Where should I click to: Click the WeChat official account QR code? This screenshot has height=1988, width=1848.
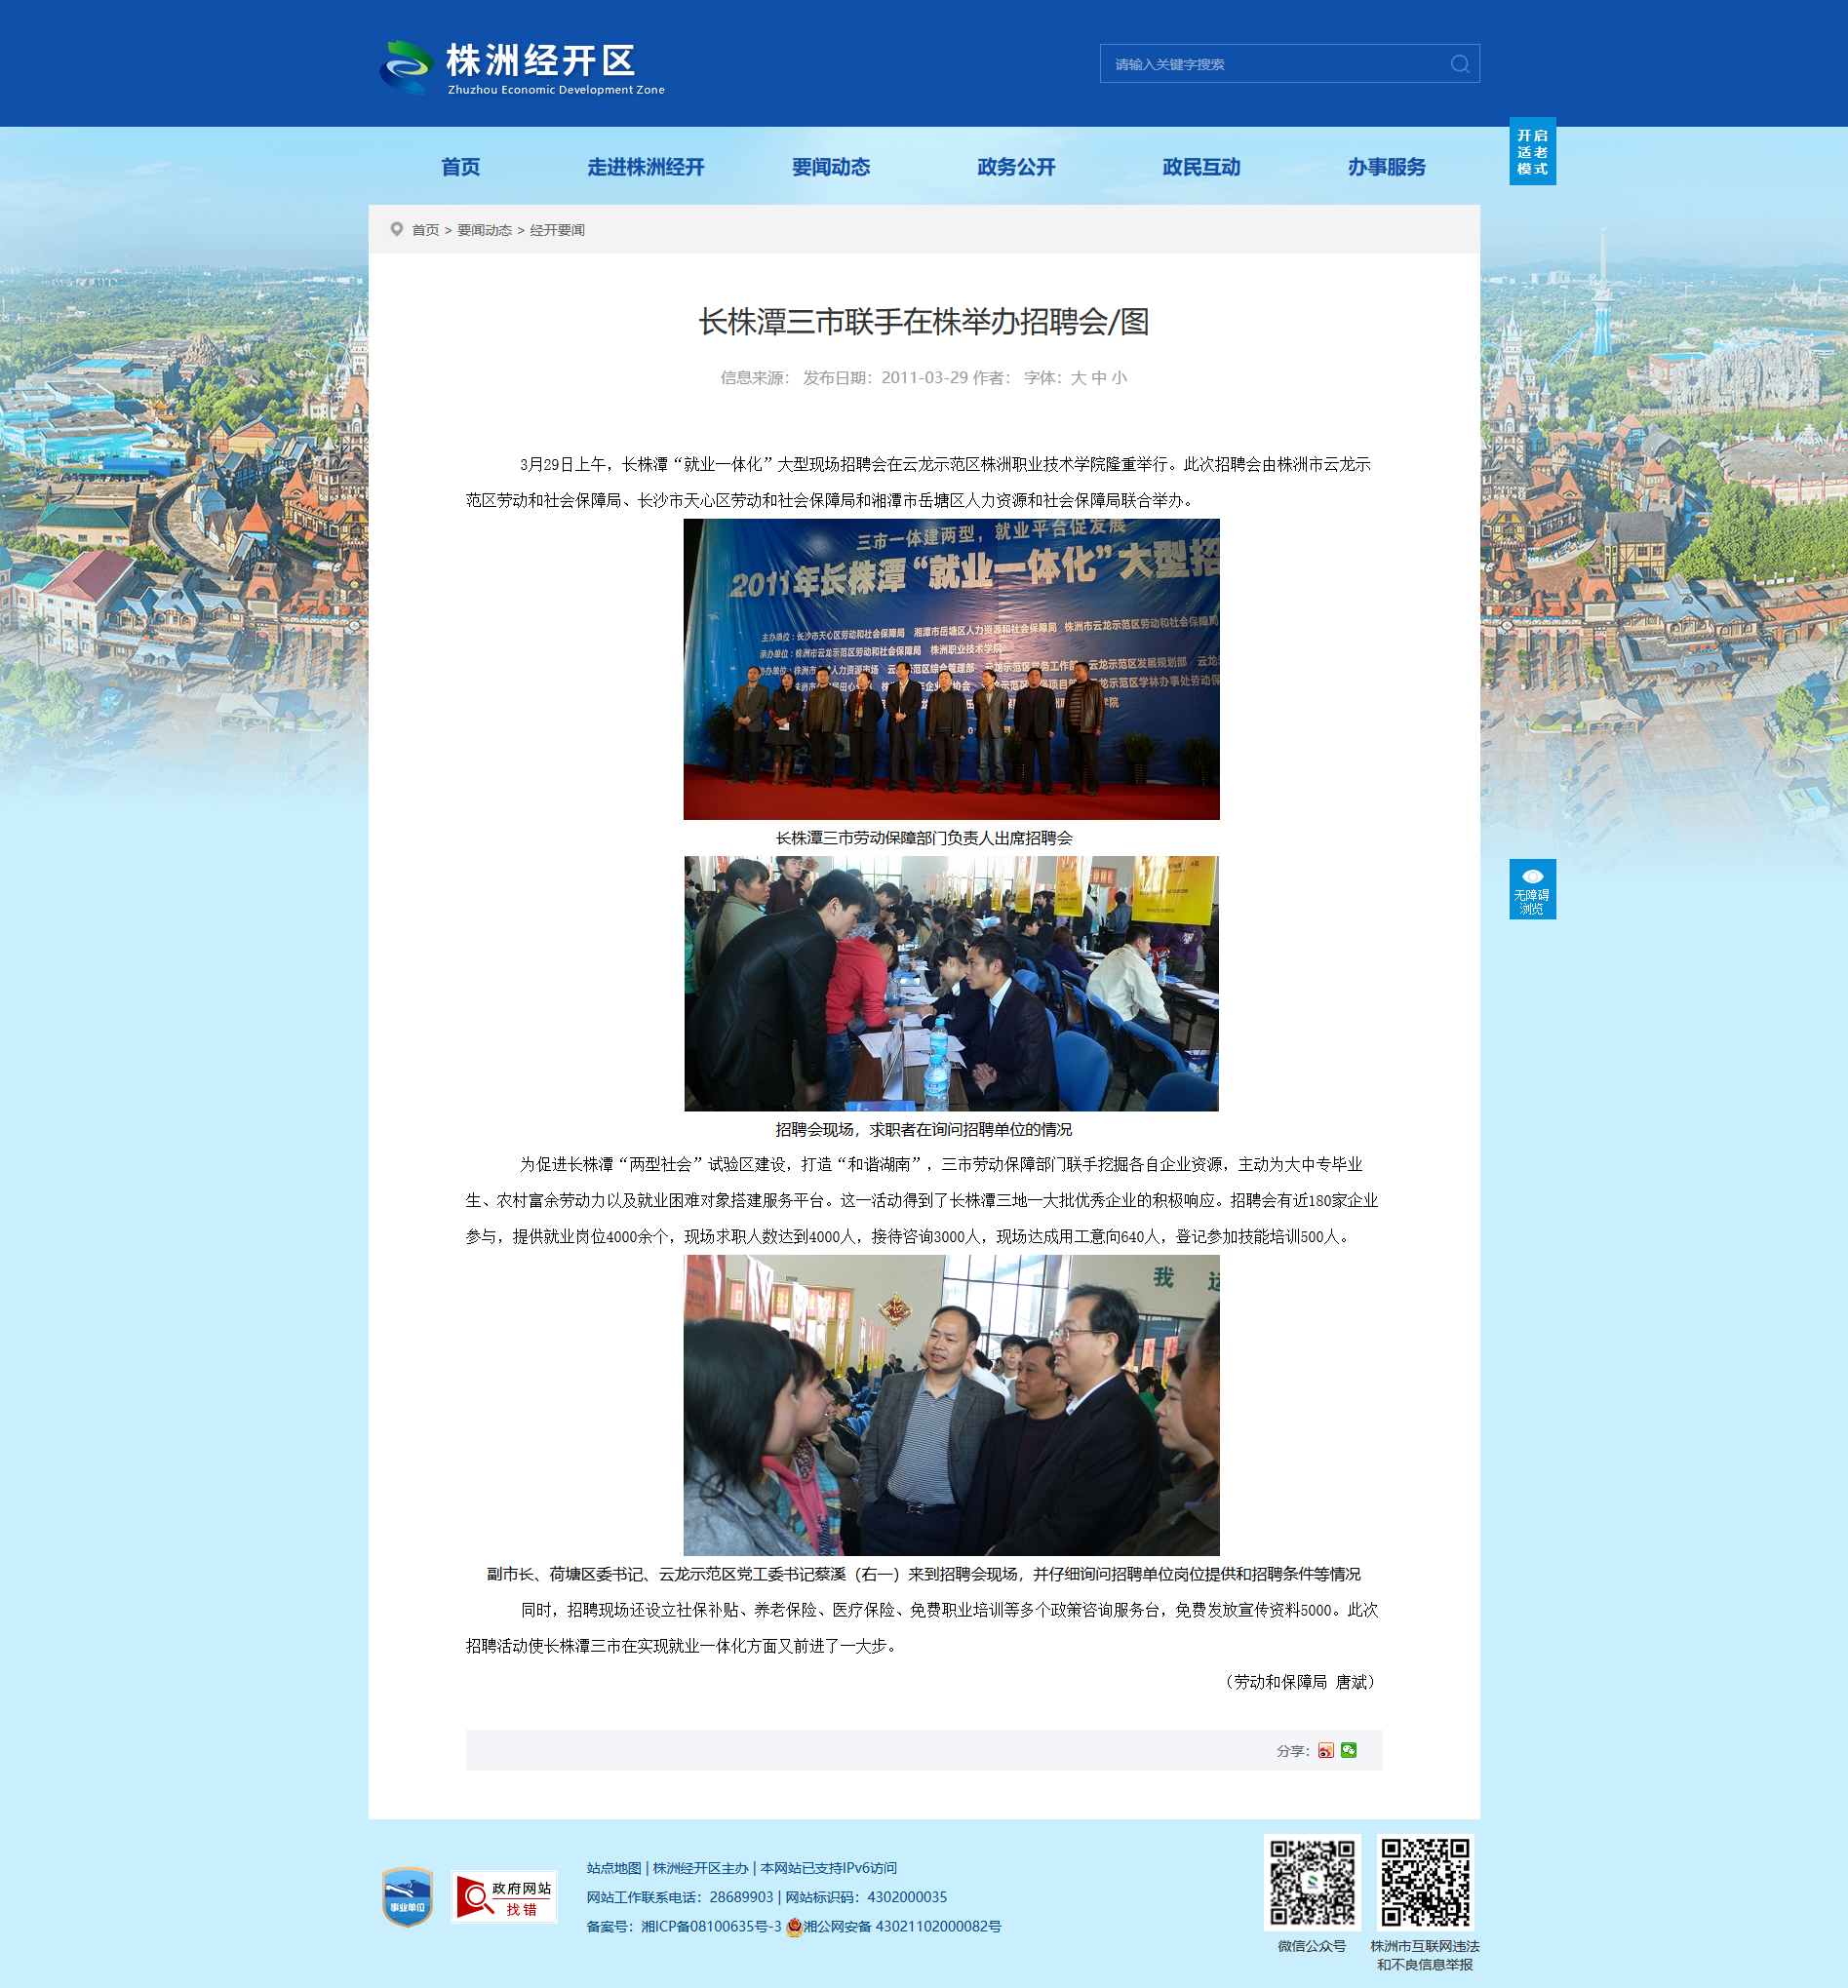pyautogui.click(x=1311, y=1881)
